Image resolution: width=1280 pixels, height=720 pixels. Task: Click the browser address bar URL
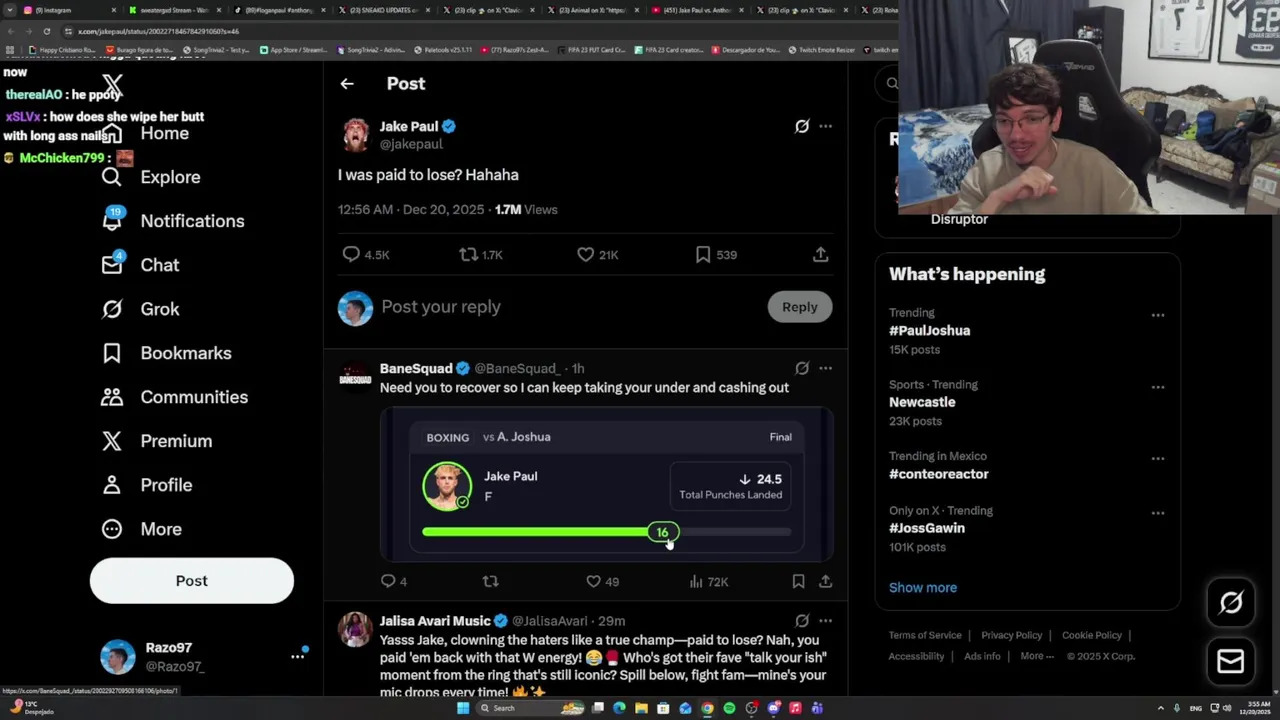158,31
